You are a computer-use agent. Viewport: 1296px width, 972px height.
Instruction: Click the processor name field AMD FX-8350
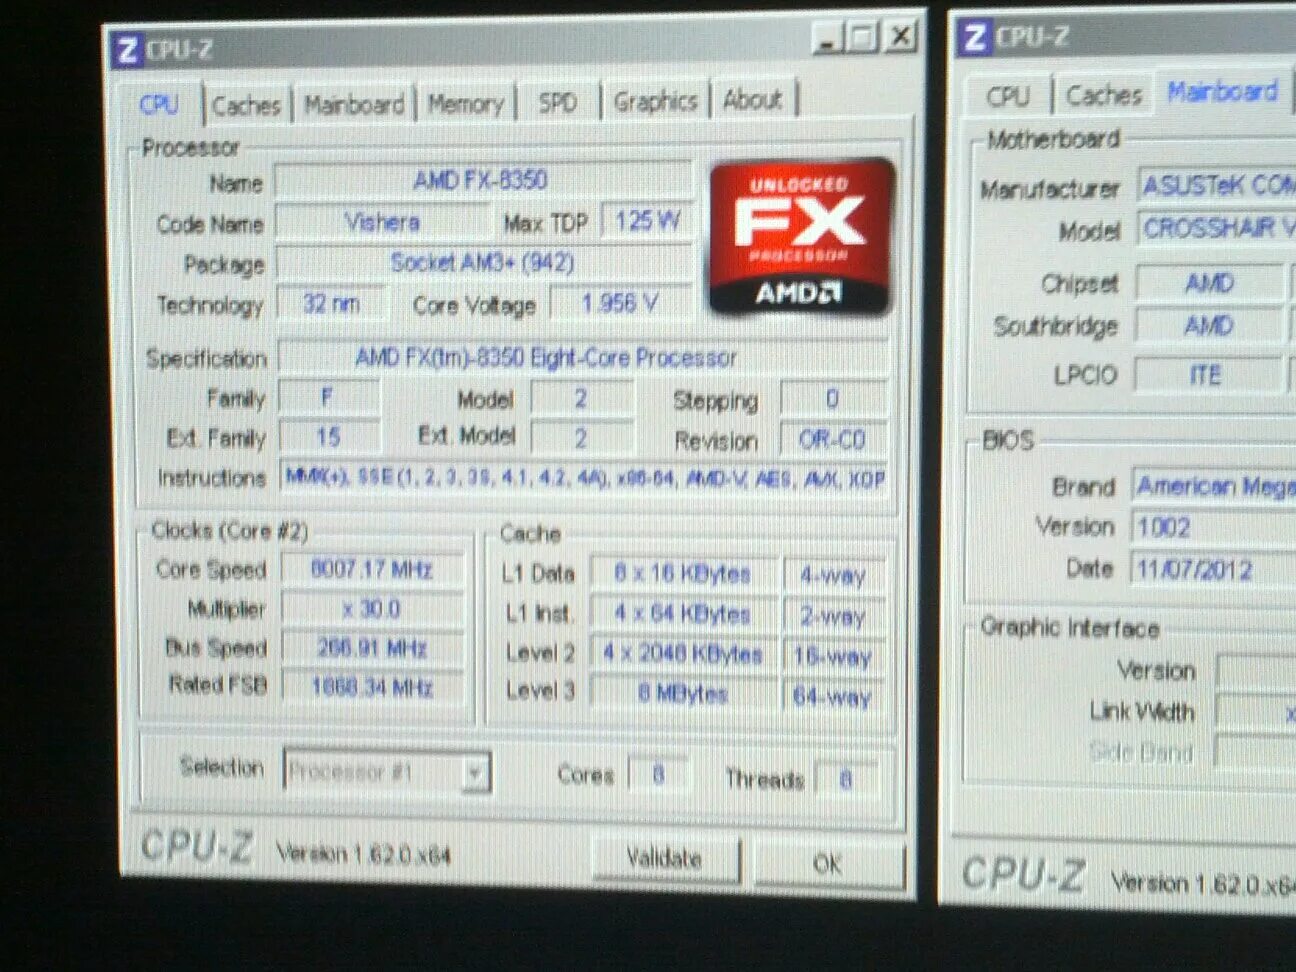482,180
